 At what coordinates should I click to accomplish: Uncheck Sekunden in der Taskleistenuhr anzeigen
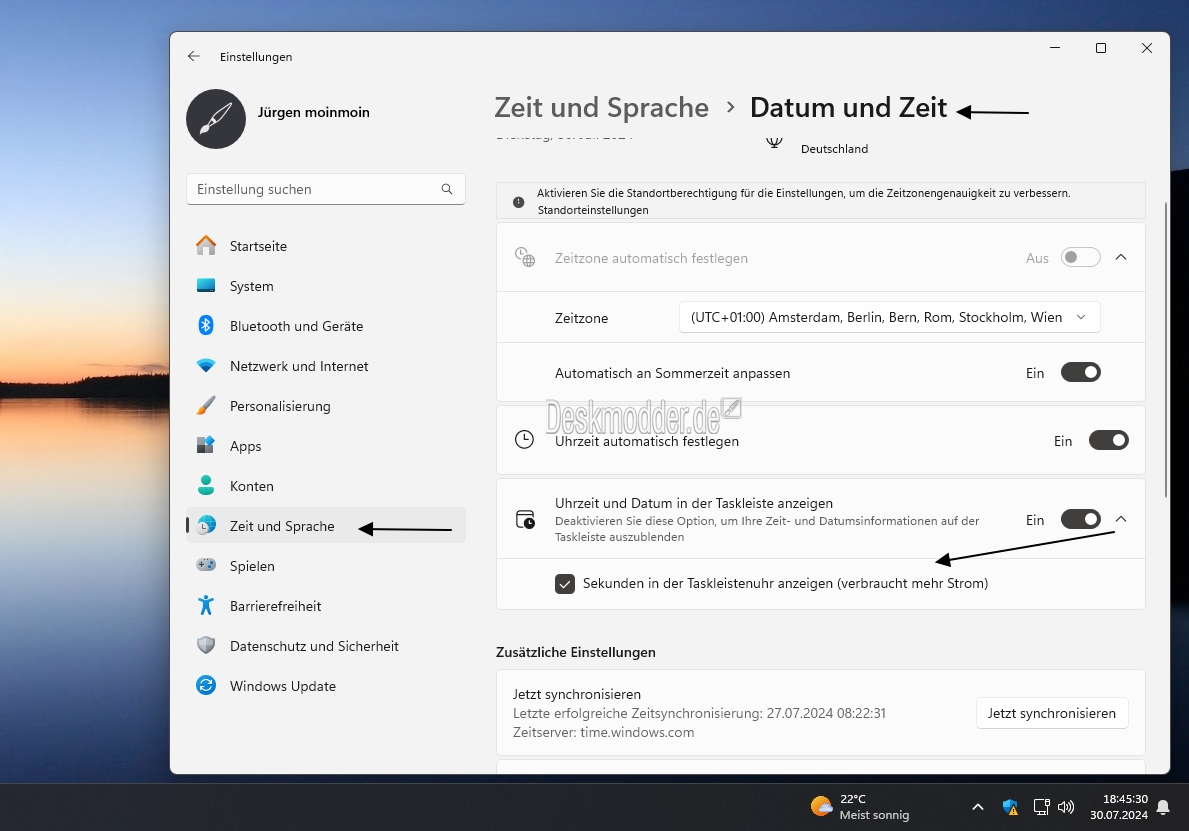pos(565,583)
